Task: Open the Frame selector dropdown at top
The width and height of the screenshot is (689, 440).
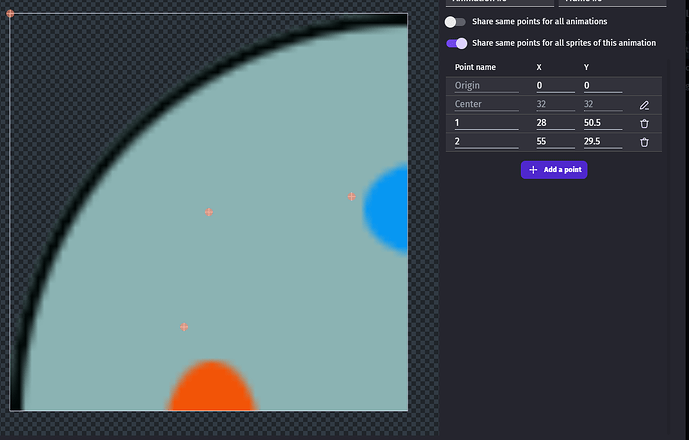Action: point(611,3)
